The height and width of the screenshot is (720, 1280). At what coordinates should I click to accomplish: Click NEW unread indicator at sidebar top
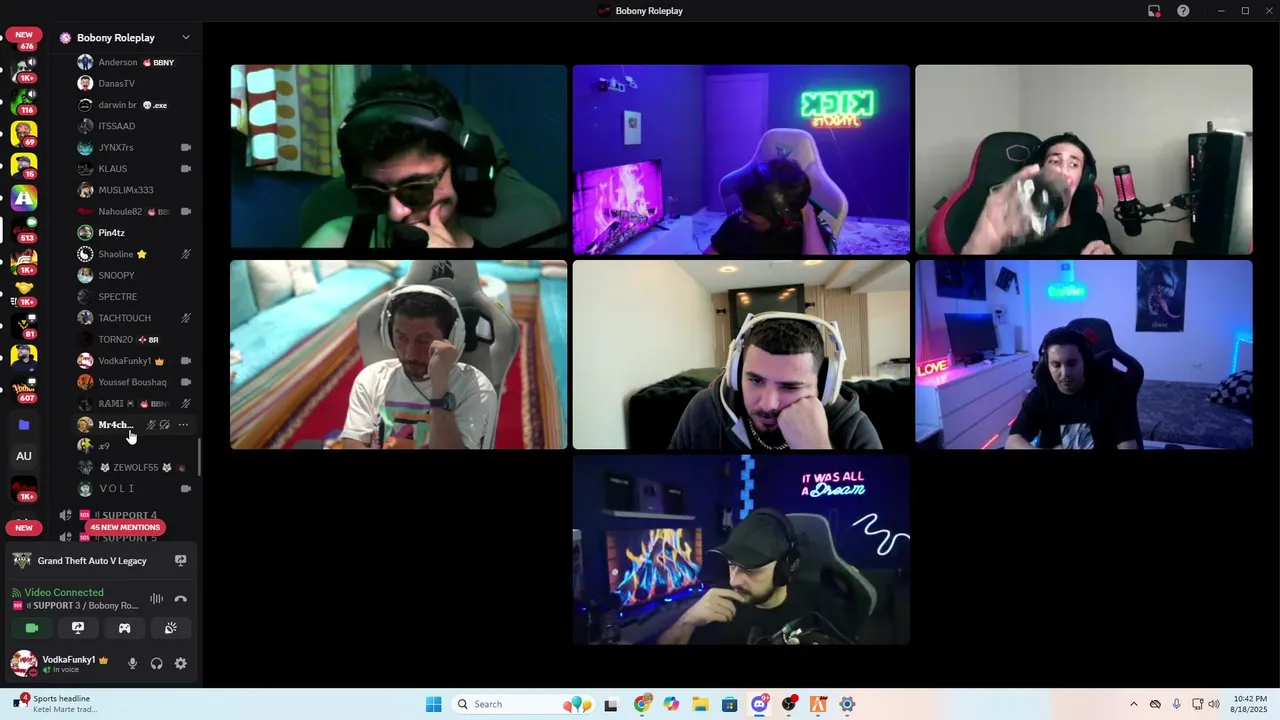[x=24, y=35]
